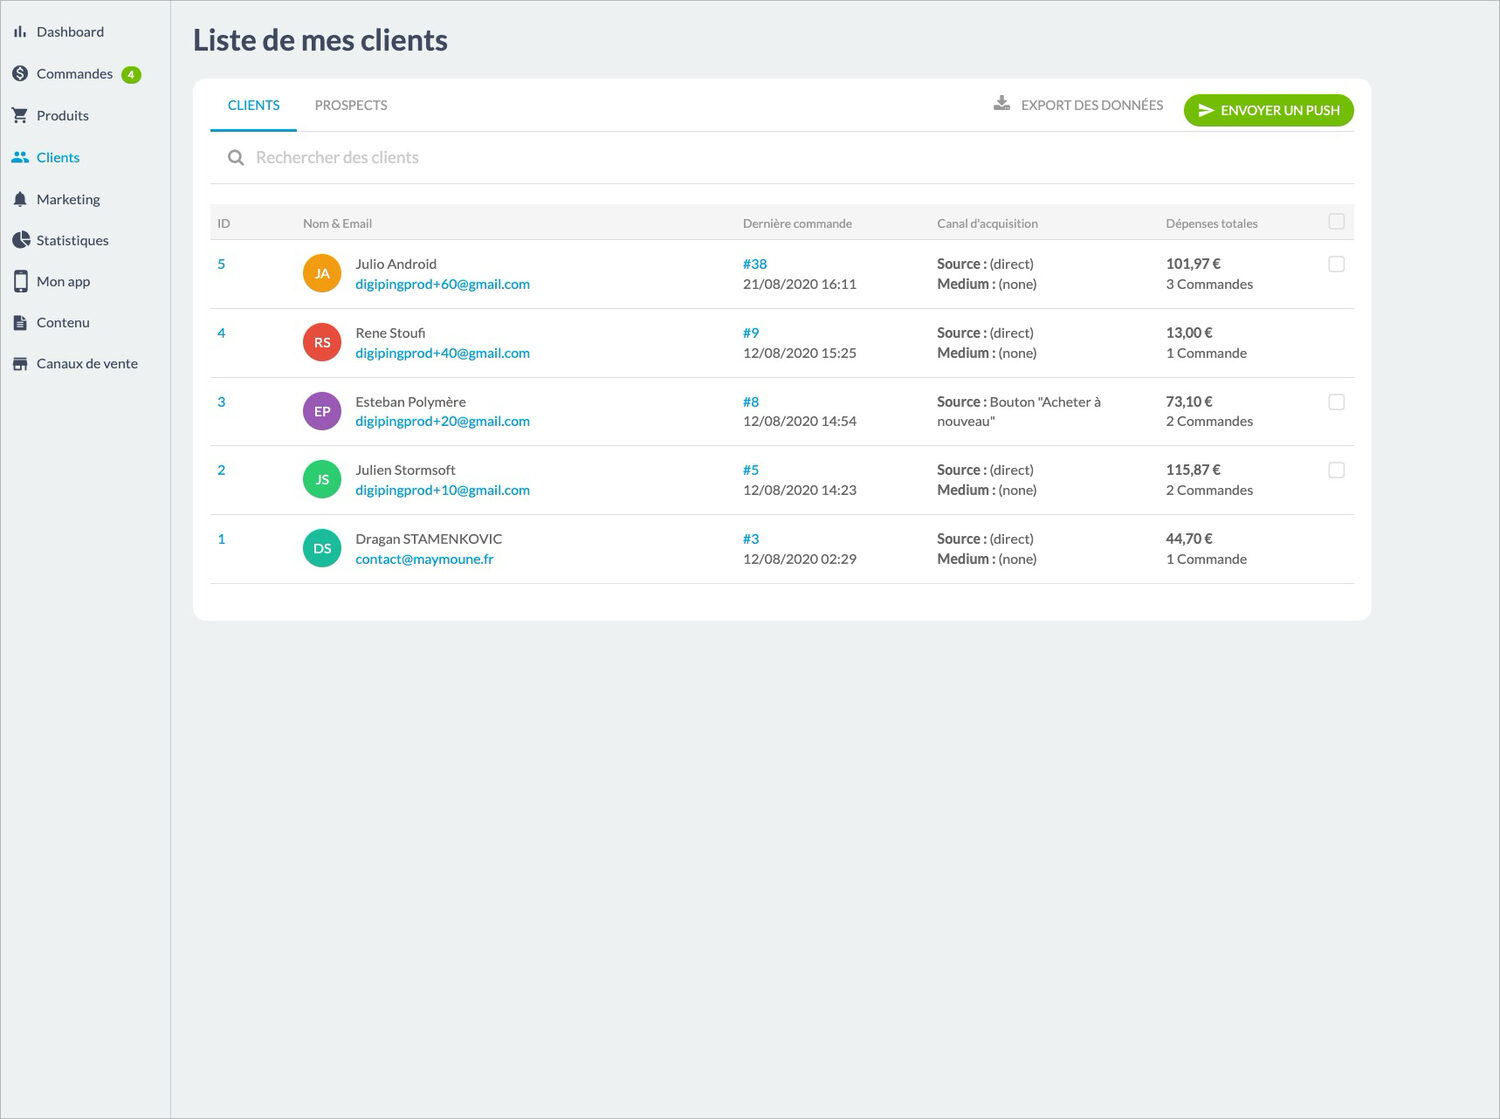The image size is (1500, 1119).
Task: Open Marketing section
Action: 68,200
